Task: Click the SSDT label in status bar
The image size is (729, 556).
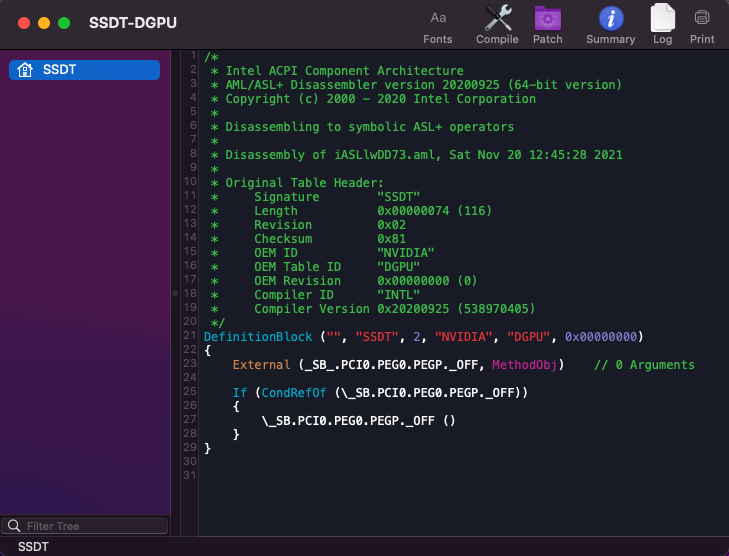Action: [33, 547]
